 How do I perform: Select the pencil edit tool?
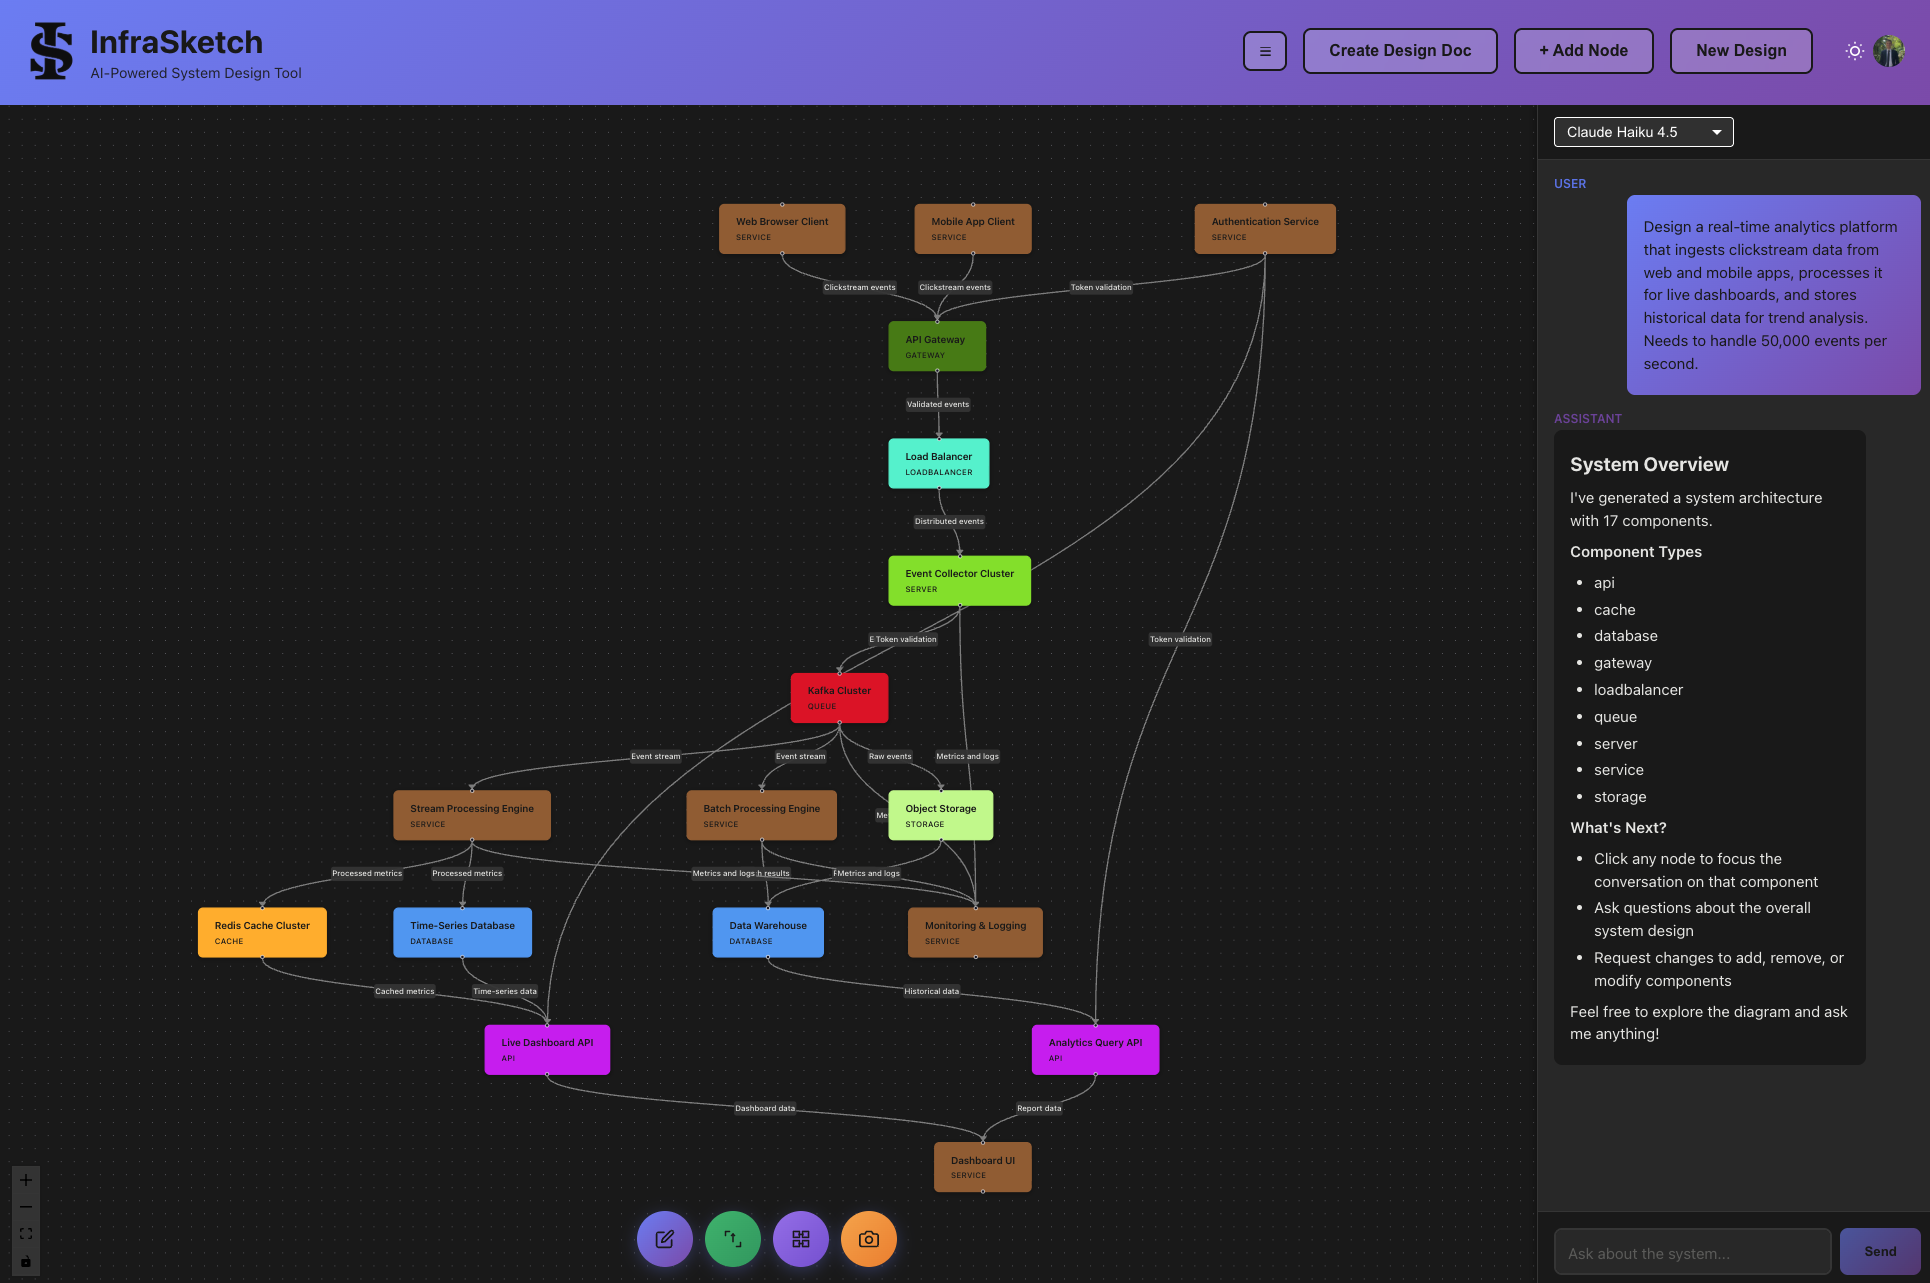pos(664,1238)
